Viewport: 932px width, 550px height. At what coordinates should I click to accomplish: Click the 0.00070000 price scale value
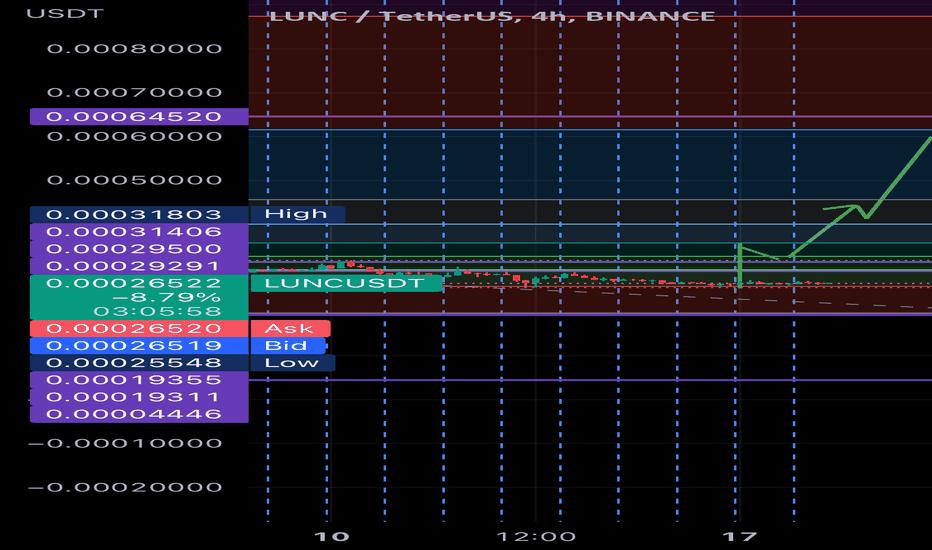(x=134, y=92)
